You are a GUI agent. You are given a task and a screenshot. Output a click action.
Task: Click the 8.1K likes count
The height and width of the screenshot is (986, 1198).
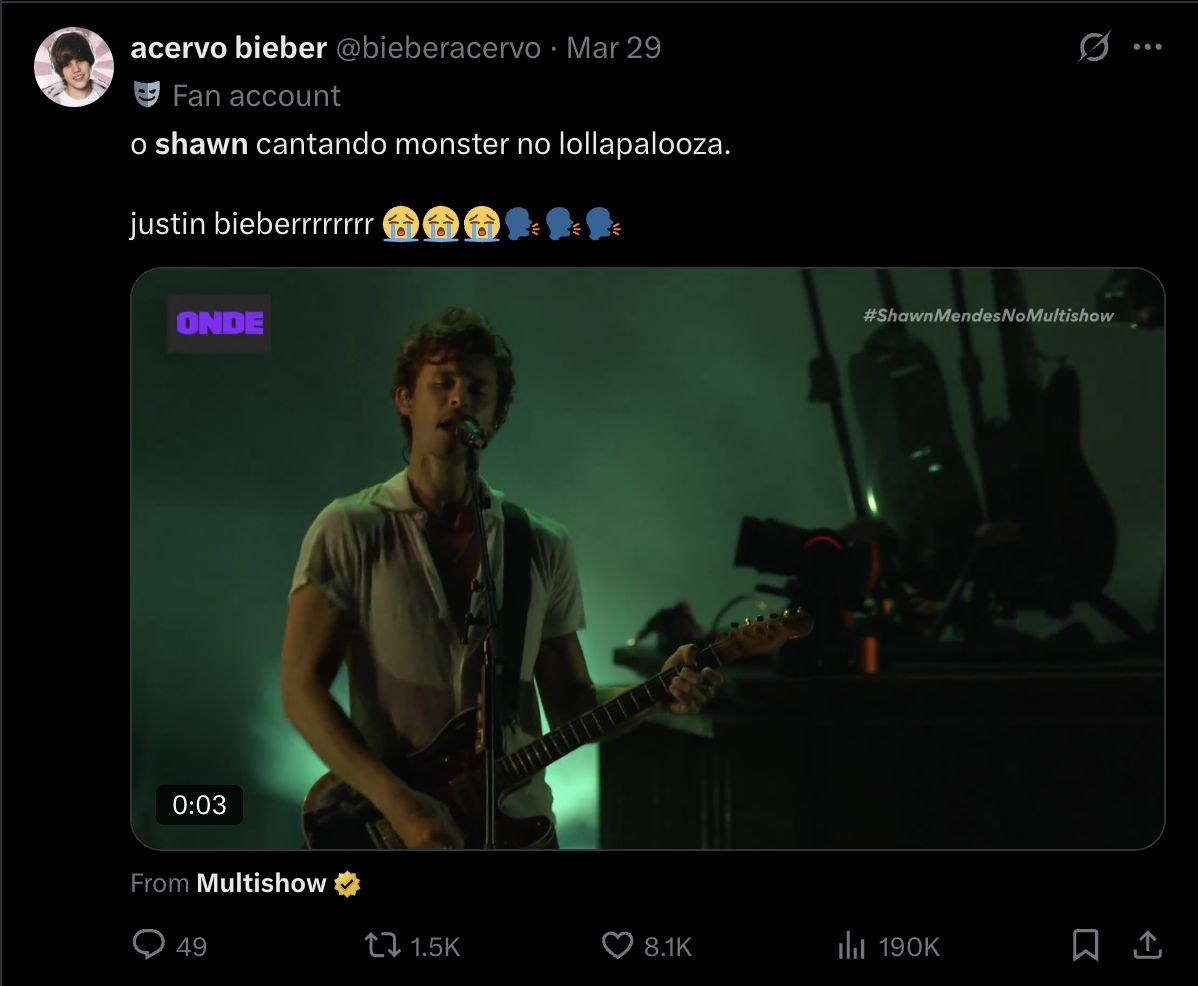coord(668,947)
